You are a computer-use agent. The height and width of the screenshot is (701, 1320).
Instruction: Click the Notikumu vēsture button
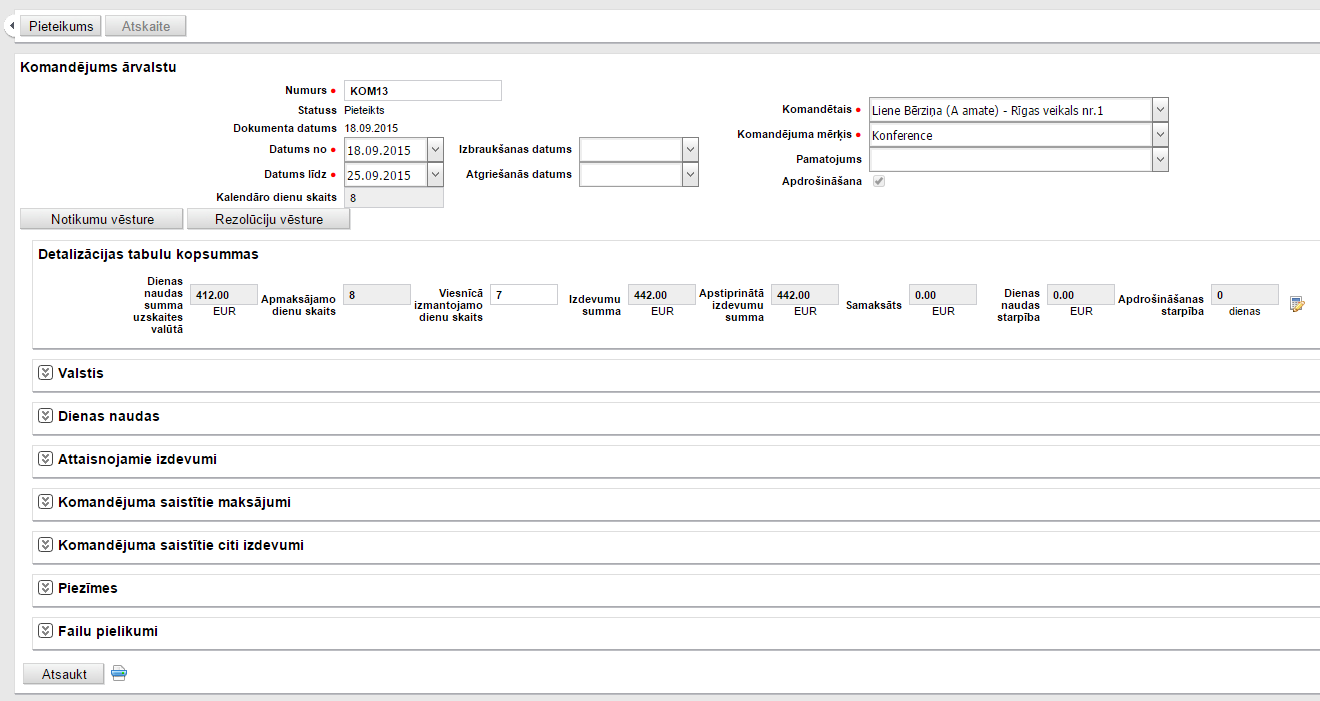pos(101,219)
